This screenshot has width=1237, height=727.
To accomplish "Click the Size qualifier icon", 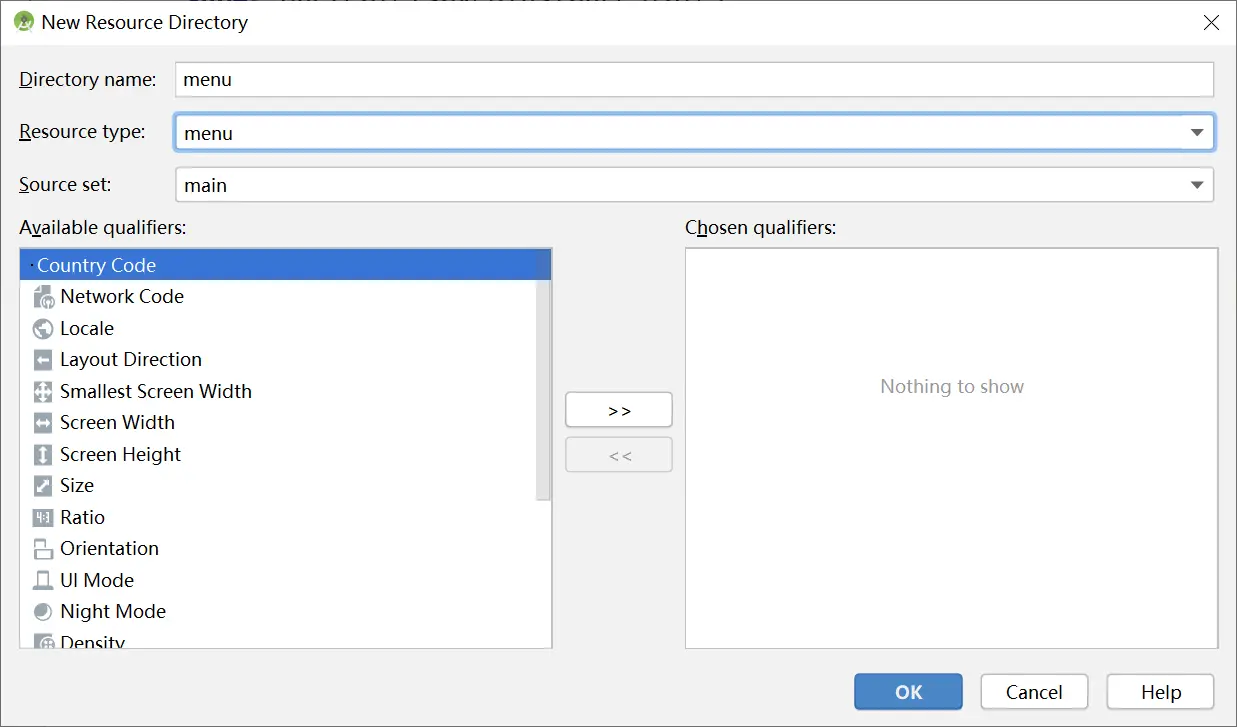I will coord(43,486).
